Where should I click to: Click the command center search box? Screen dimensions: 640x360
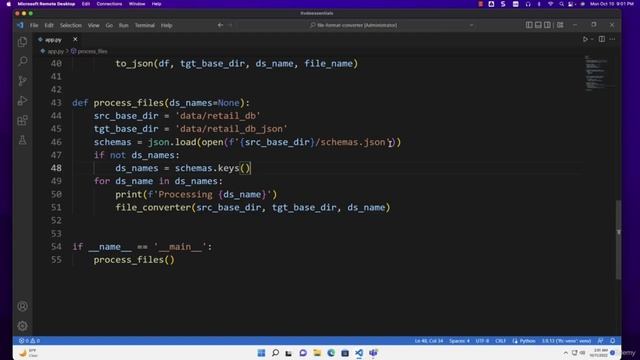[353, 25]
